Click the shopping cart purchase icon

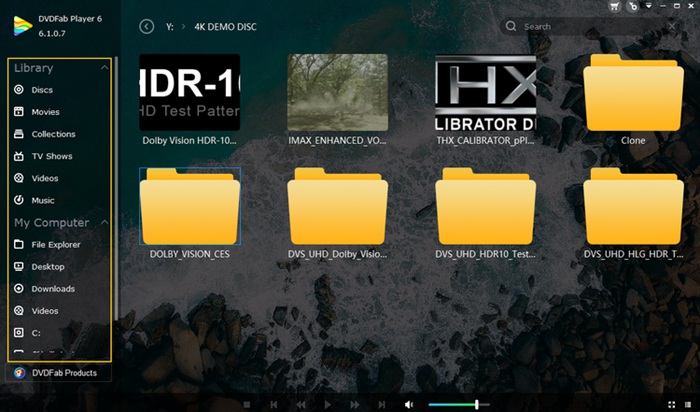(615, 6)
